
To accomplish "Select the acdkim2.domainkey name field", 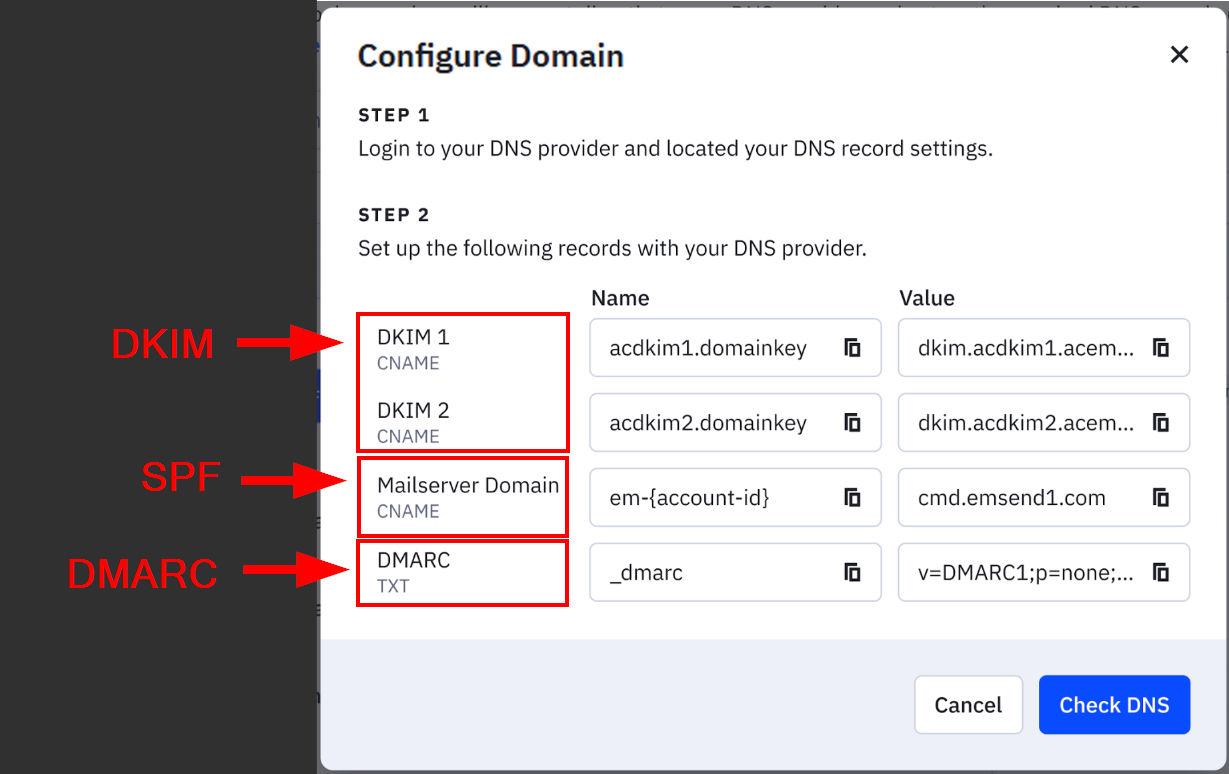I will pyautogui.click(x=735, y=423).
